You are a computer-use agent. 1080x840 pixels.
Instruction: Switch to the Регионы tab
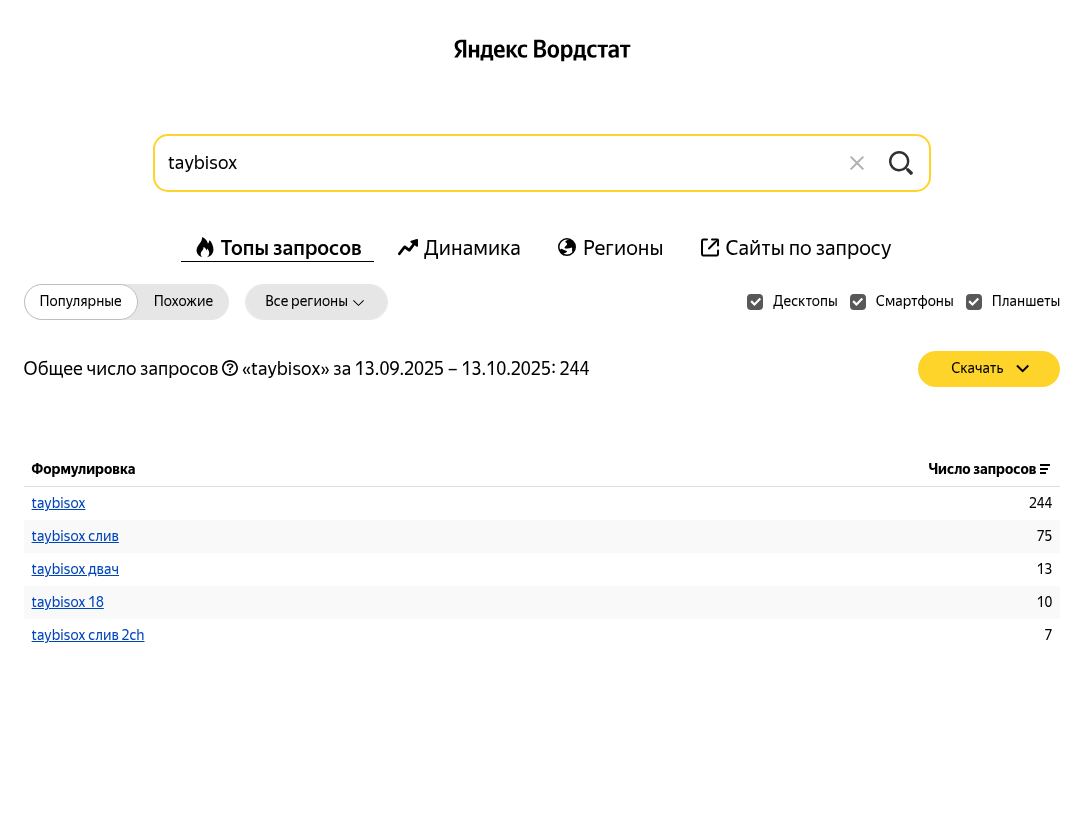tap(610, 248)
